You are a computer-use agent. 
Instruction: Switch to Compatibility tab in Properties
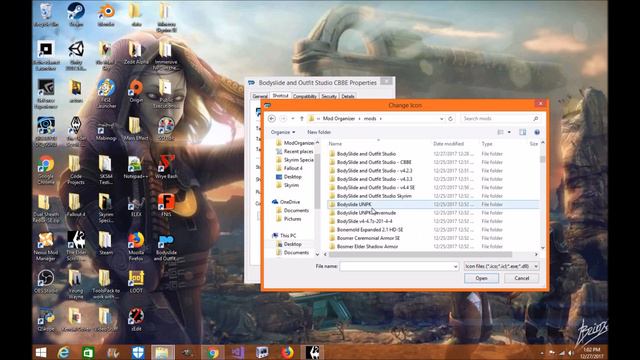pos(305,96)
